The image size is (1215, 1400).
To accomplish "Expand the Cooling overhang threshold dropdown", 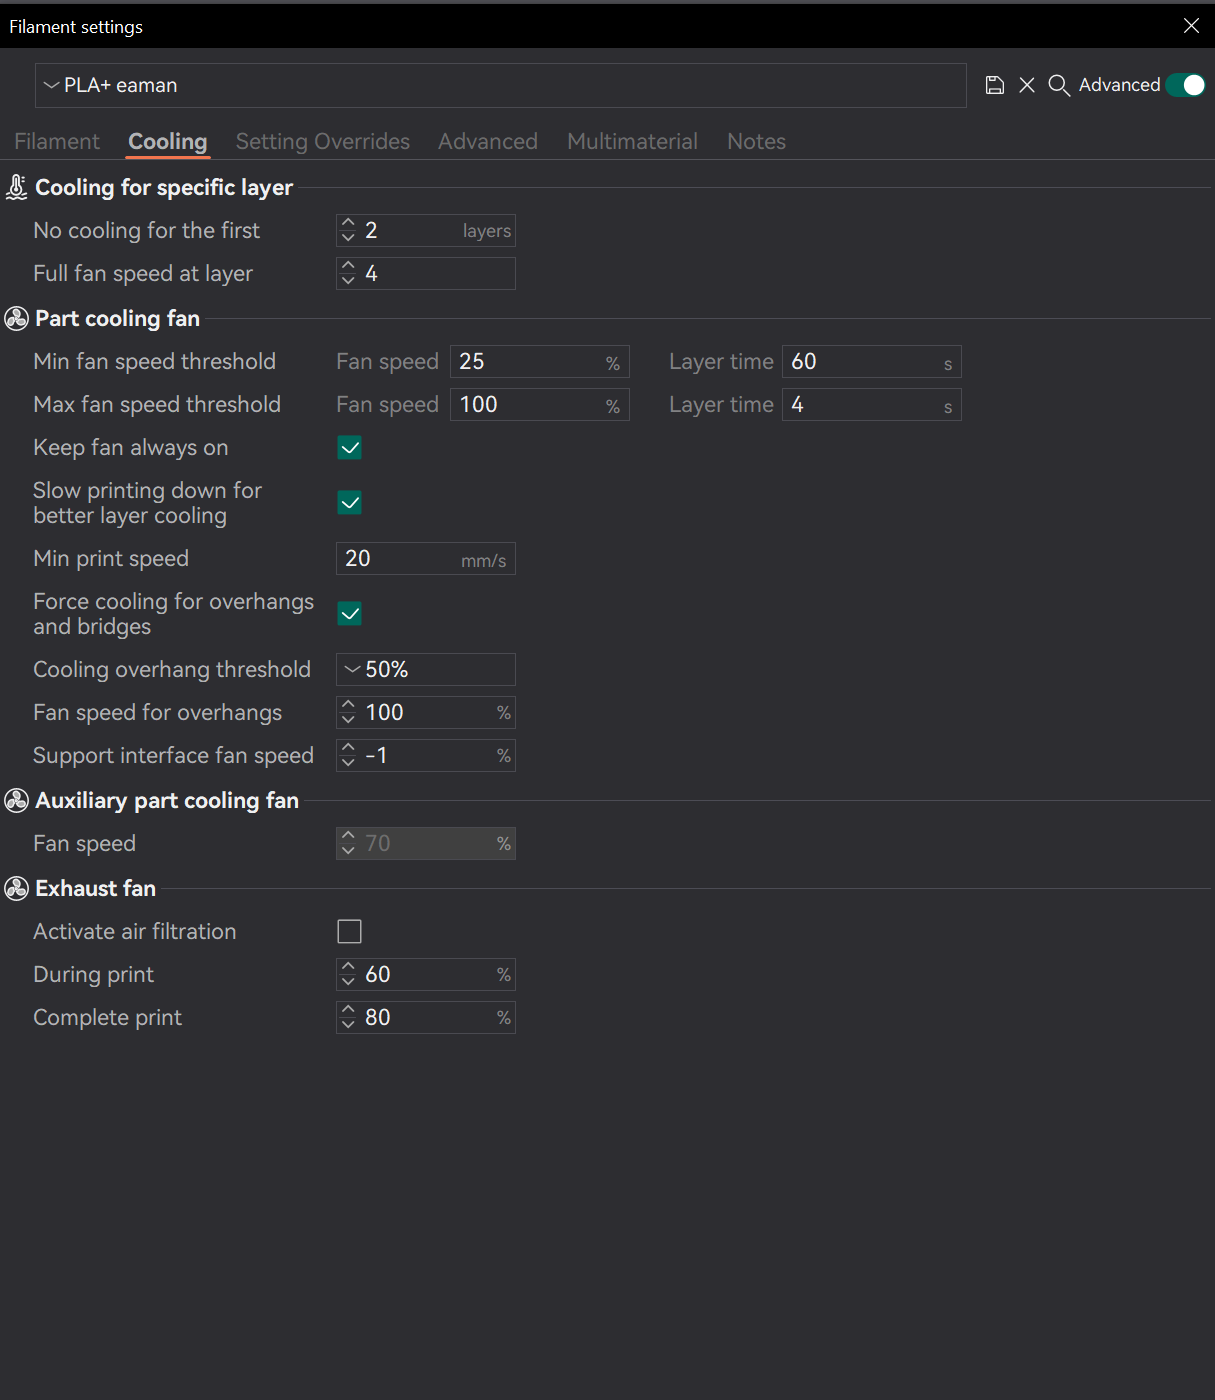I will click(x=426, y=670).
